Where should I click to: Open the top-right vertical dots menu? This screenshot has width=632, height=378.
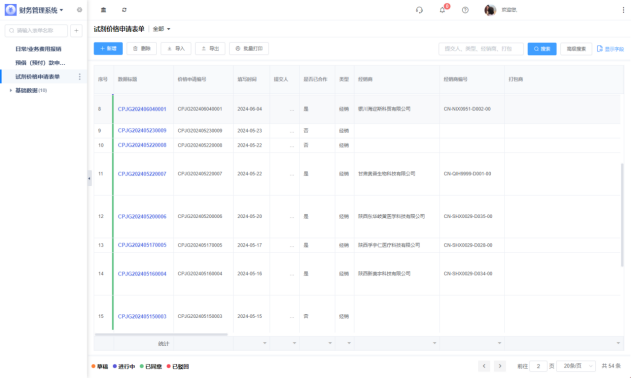coord(623,10)
